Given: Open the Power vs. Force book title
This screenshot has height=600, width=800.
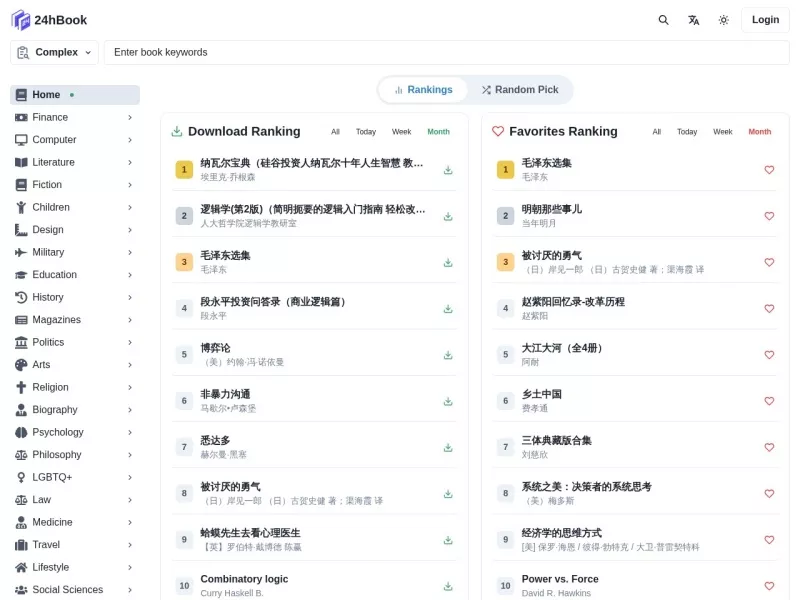Looking at the screenshot, I should [560, 579].
